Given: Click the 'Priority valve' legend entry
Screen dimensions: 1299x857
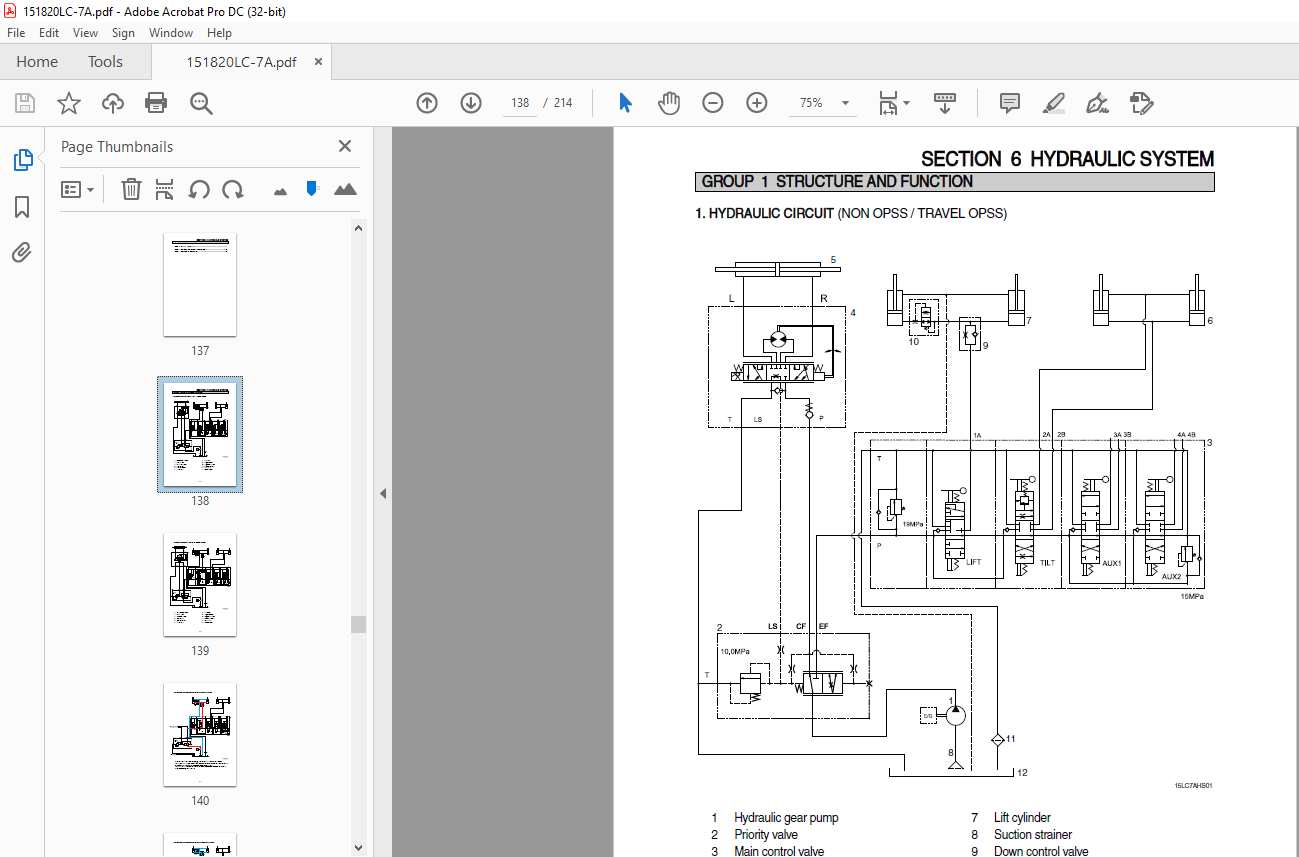Looking at the screenshot, I should 766,835.
